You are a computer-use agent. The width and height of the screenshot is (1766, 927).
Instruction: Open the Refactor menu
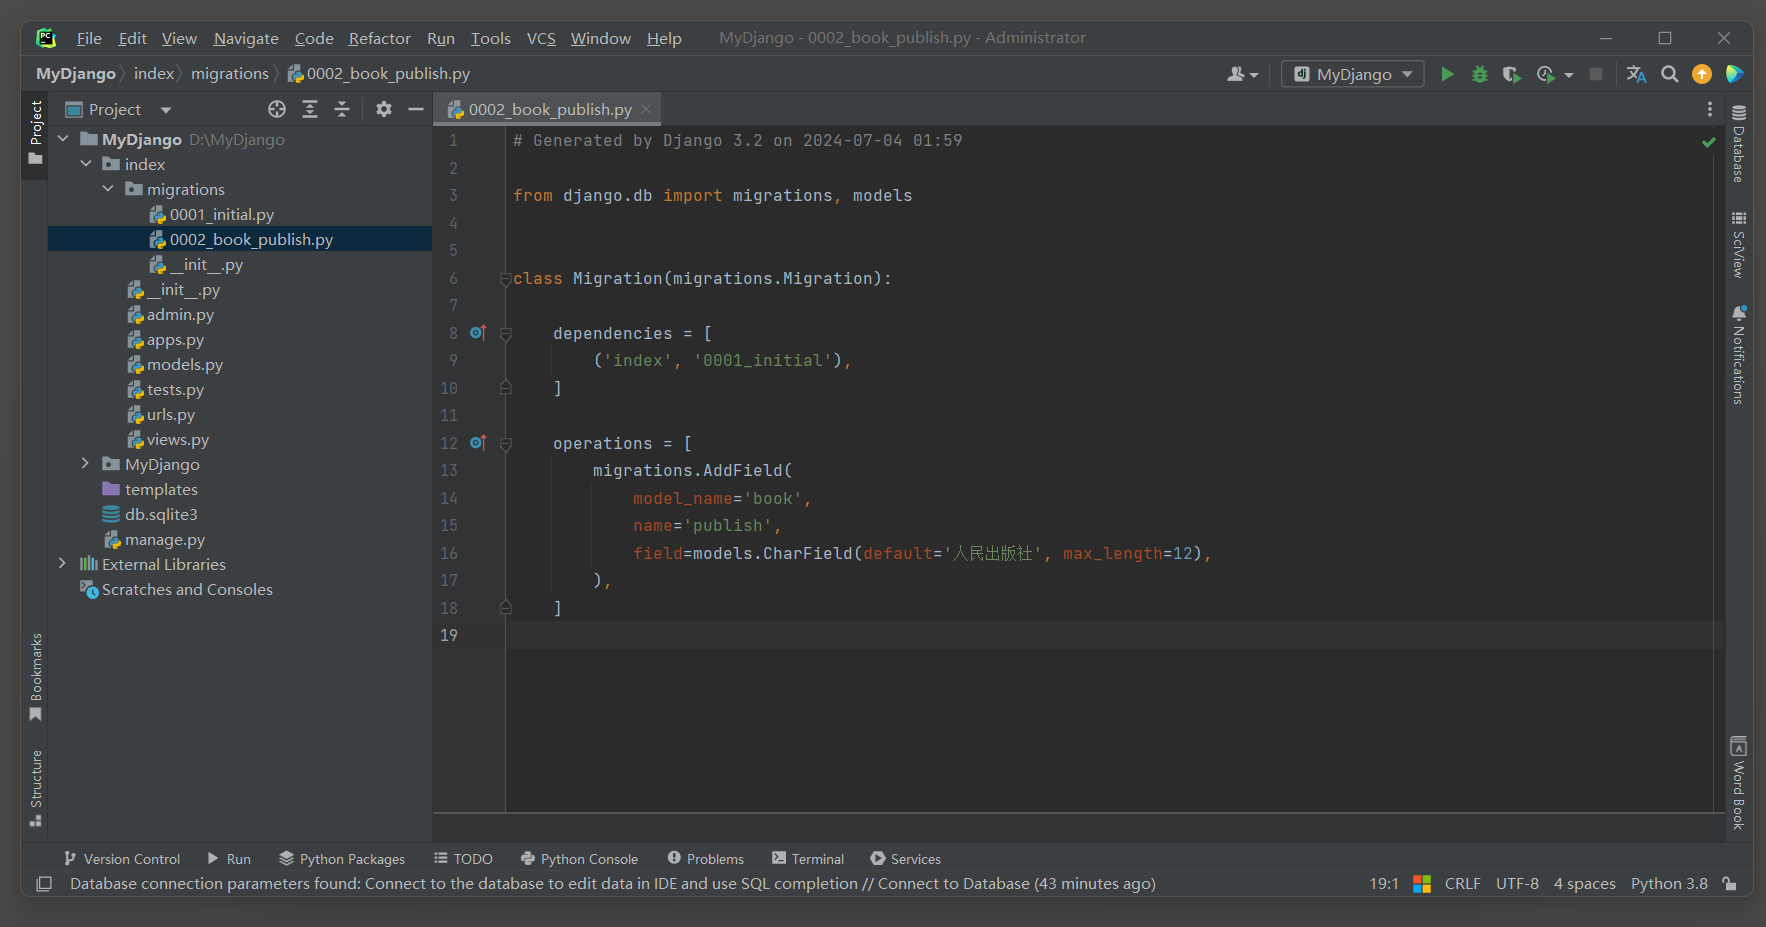coord(379,38)
